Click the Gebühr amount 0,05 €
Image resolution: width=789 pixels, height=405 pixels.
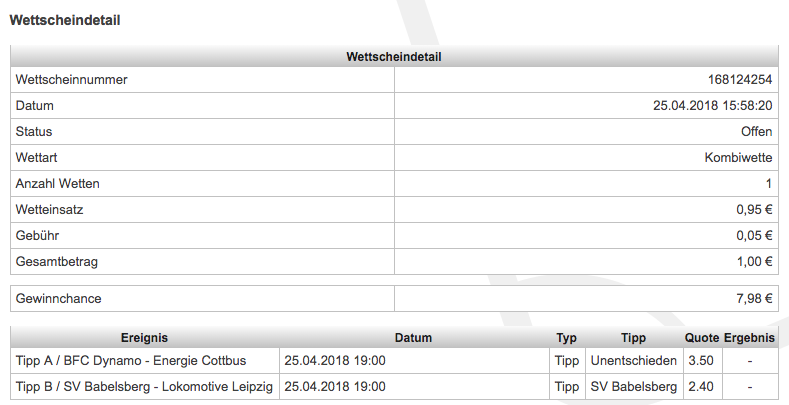click(754, 235)
